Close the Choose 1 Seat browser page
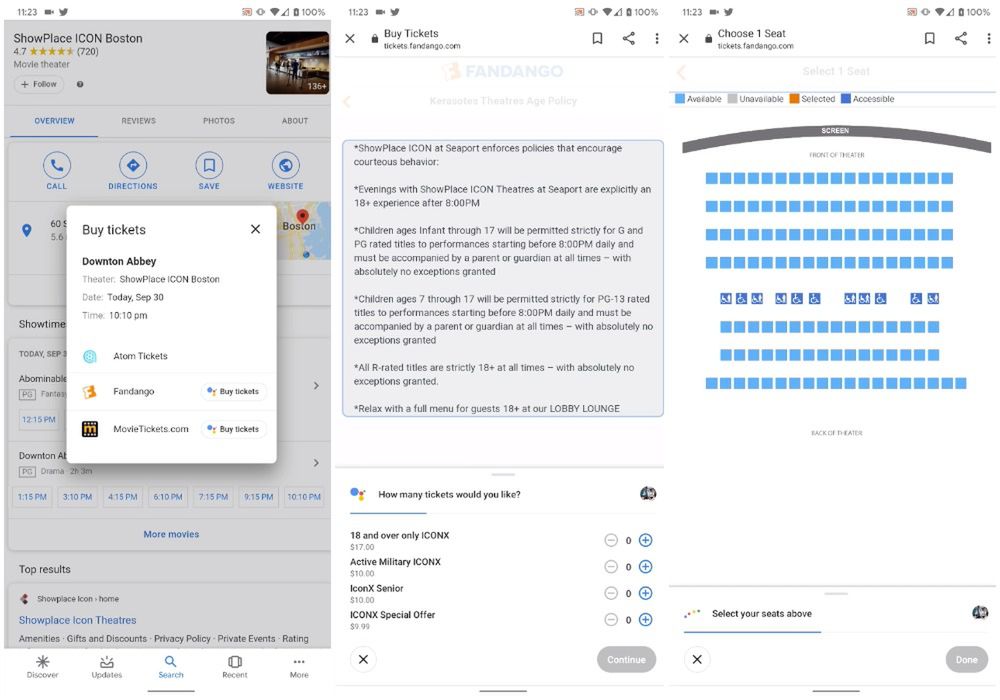The image size is (1000, 700). pyautogui.click(x=684, y=38)
